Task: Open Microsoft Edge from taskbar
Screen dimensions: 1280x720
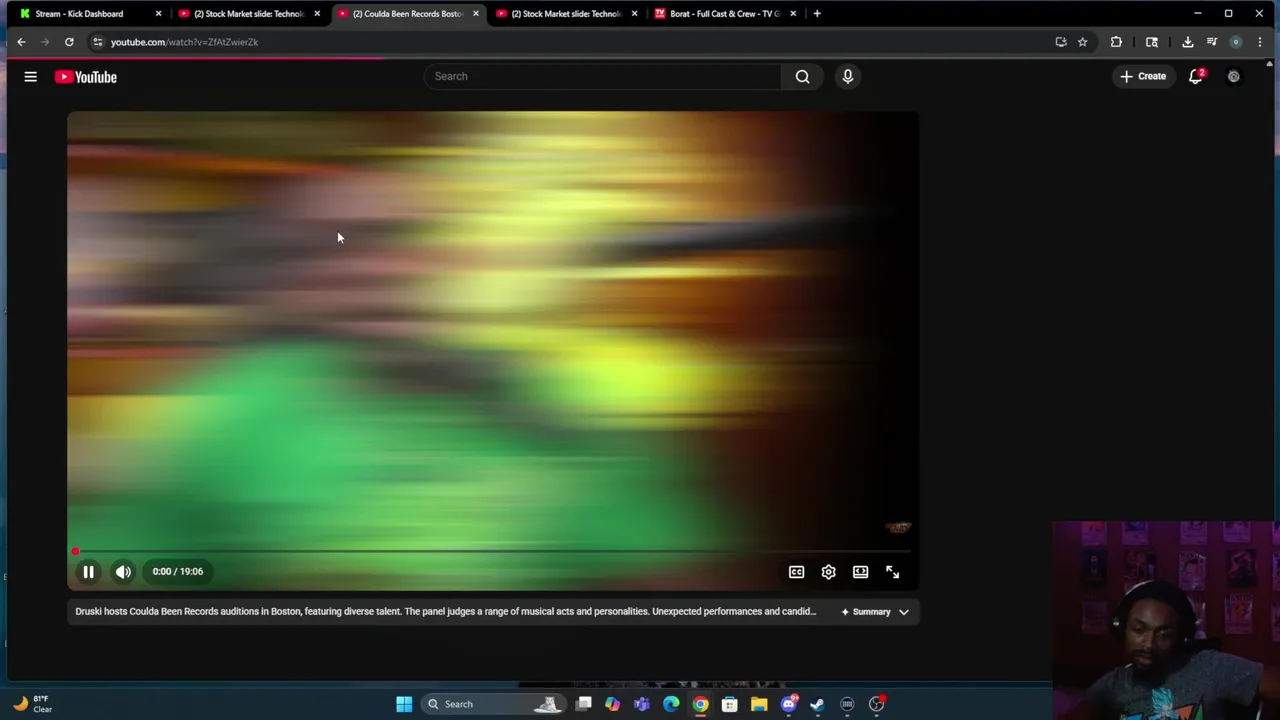Action: point(671,704)
